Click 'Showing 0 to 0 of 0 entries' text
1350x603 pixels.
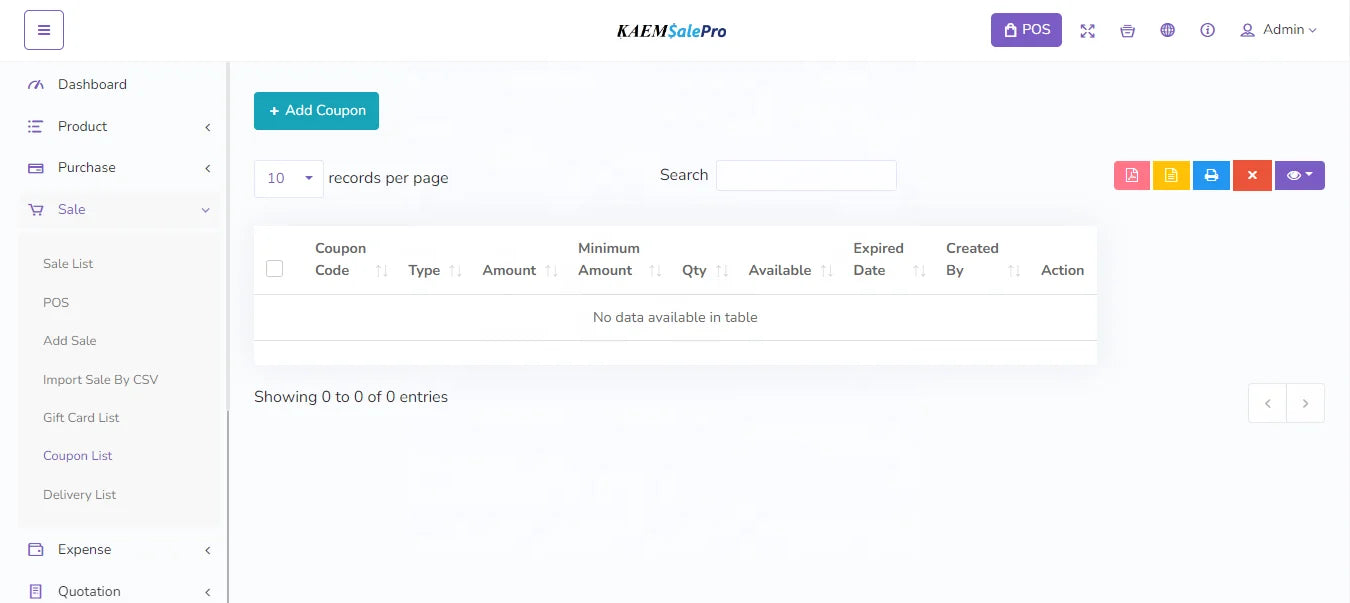(x=351, y=397)
